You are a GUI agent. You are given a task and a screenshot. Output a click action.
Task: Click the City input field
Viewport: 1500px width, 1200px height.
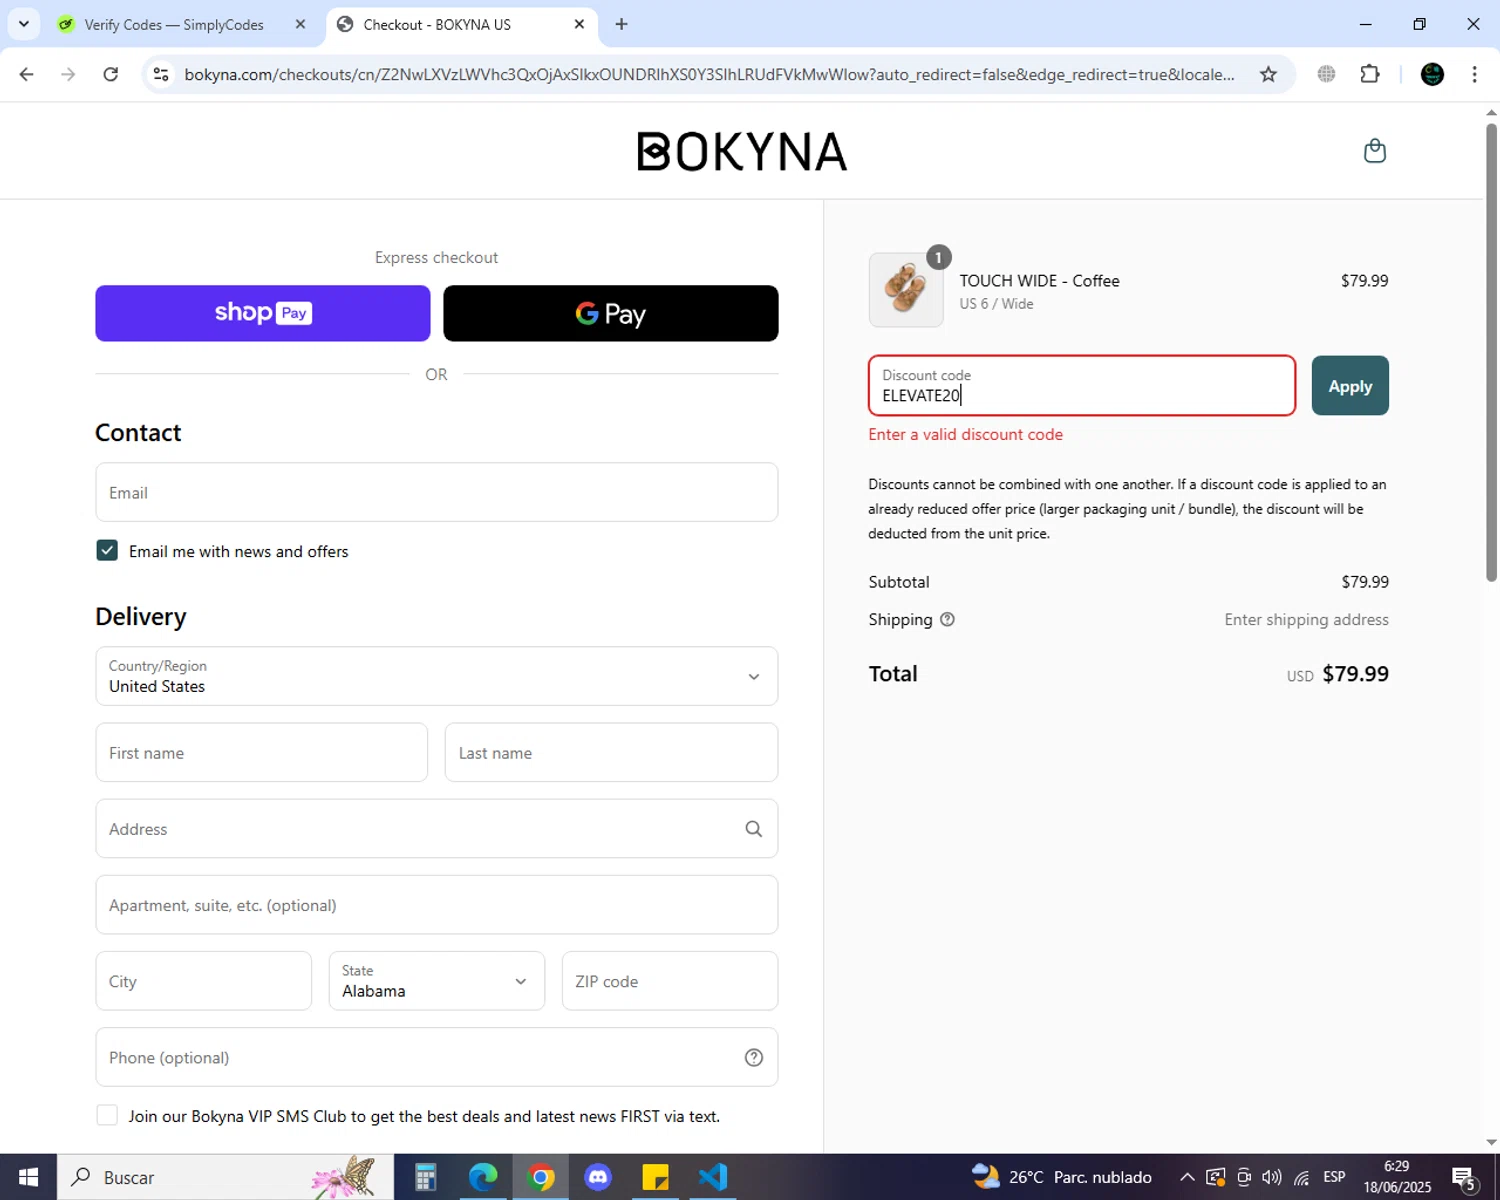click(204, 981)
